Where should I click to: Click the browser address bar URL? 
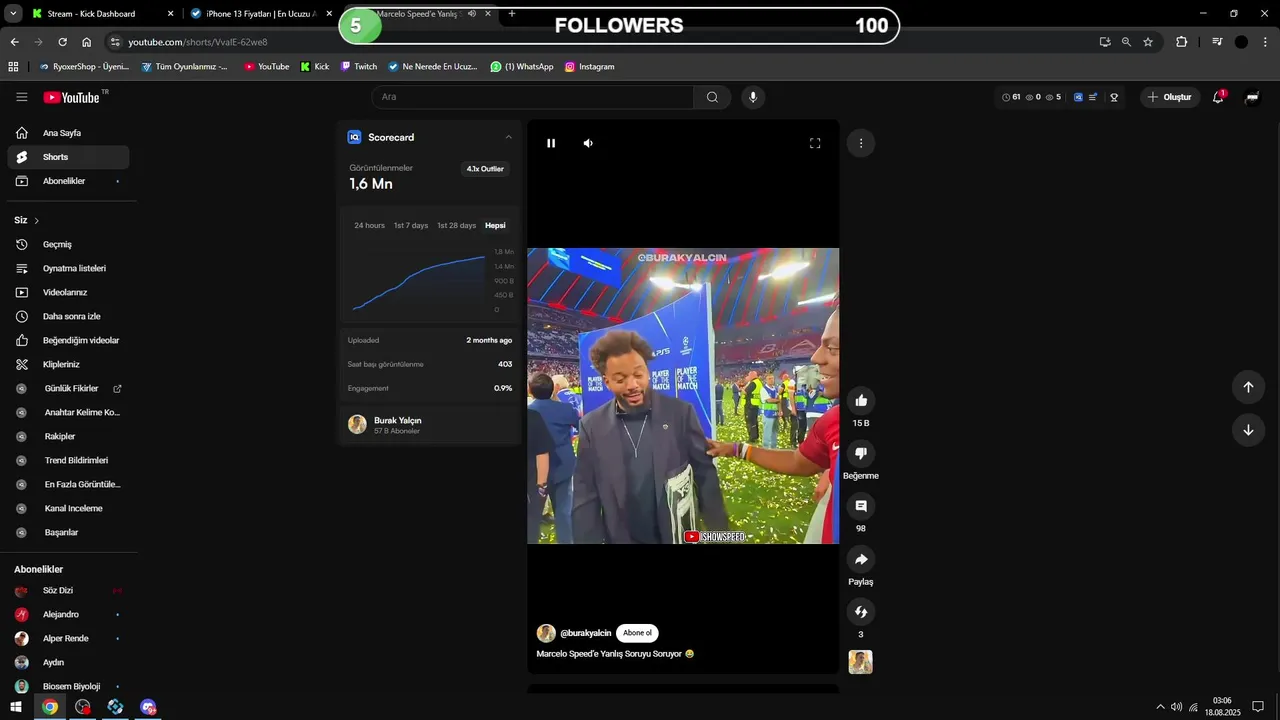[x=198, y=42]
